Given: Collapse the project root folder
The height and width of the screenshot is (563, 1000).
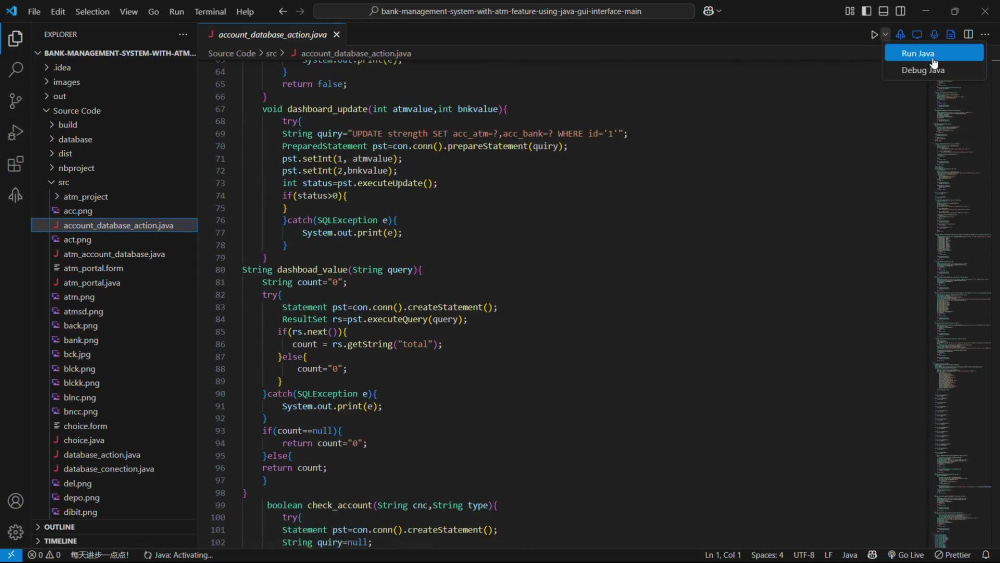Looking at the screenshot, I should coord(115,53).
